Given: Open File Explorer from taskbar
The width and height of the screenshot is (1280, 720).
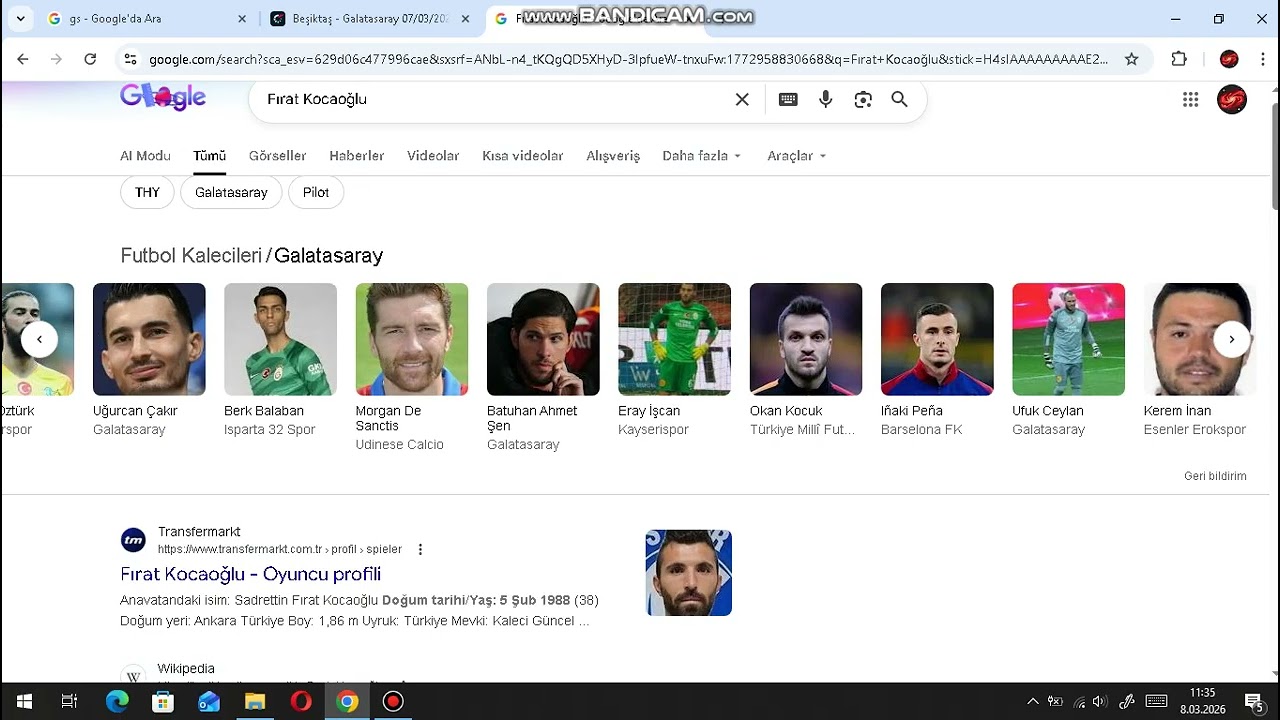Looking at the screenshot, I should [x=255, y=701].
